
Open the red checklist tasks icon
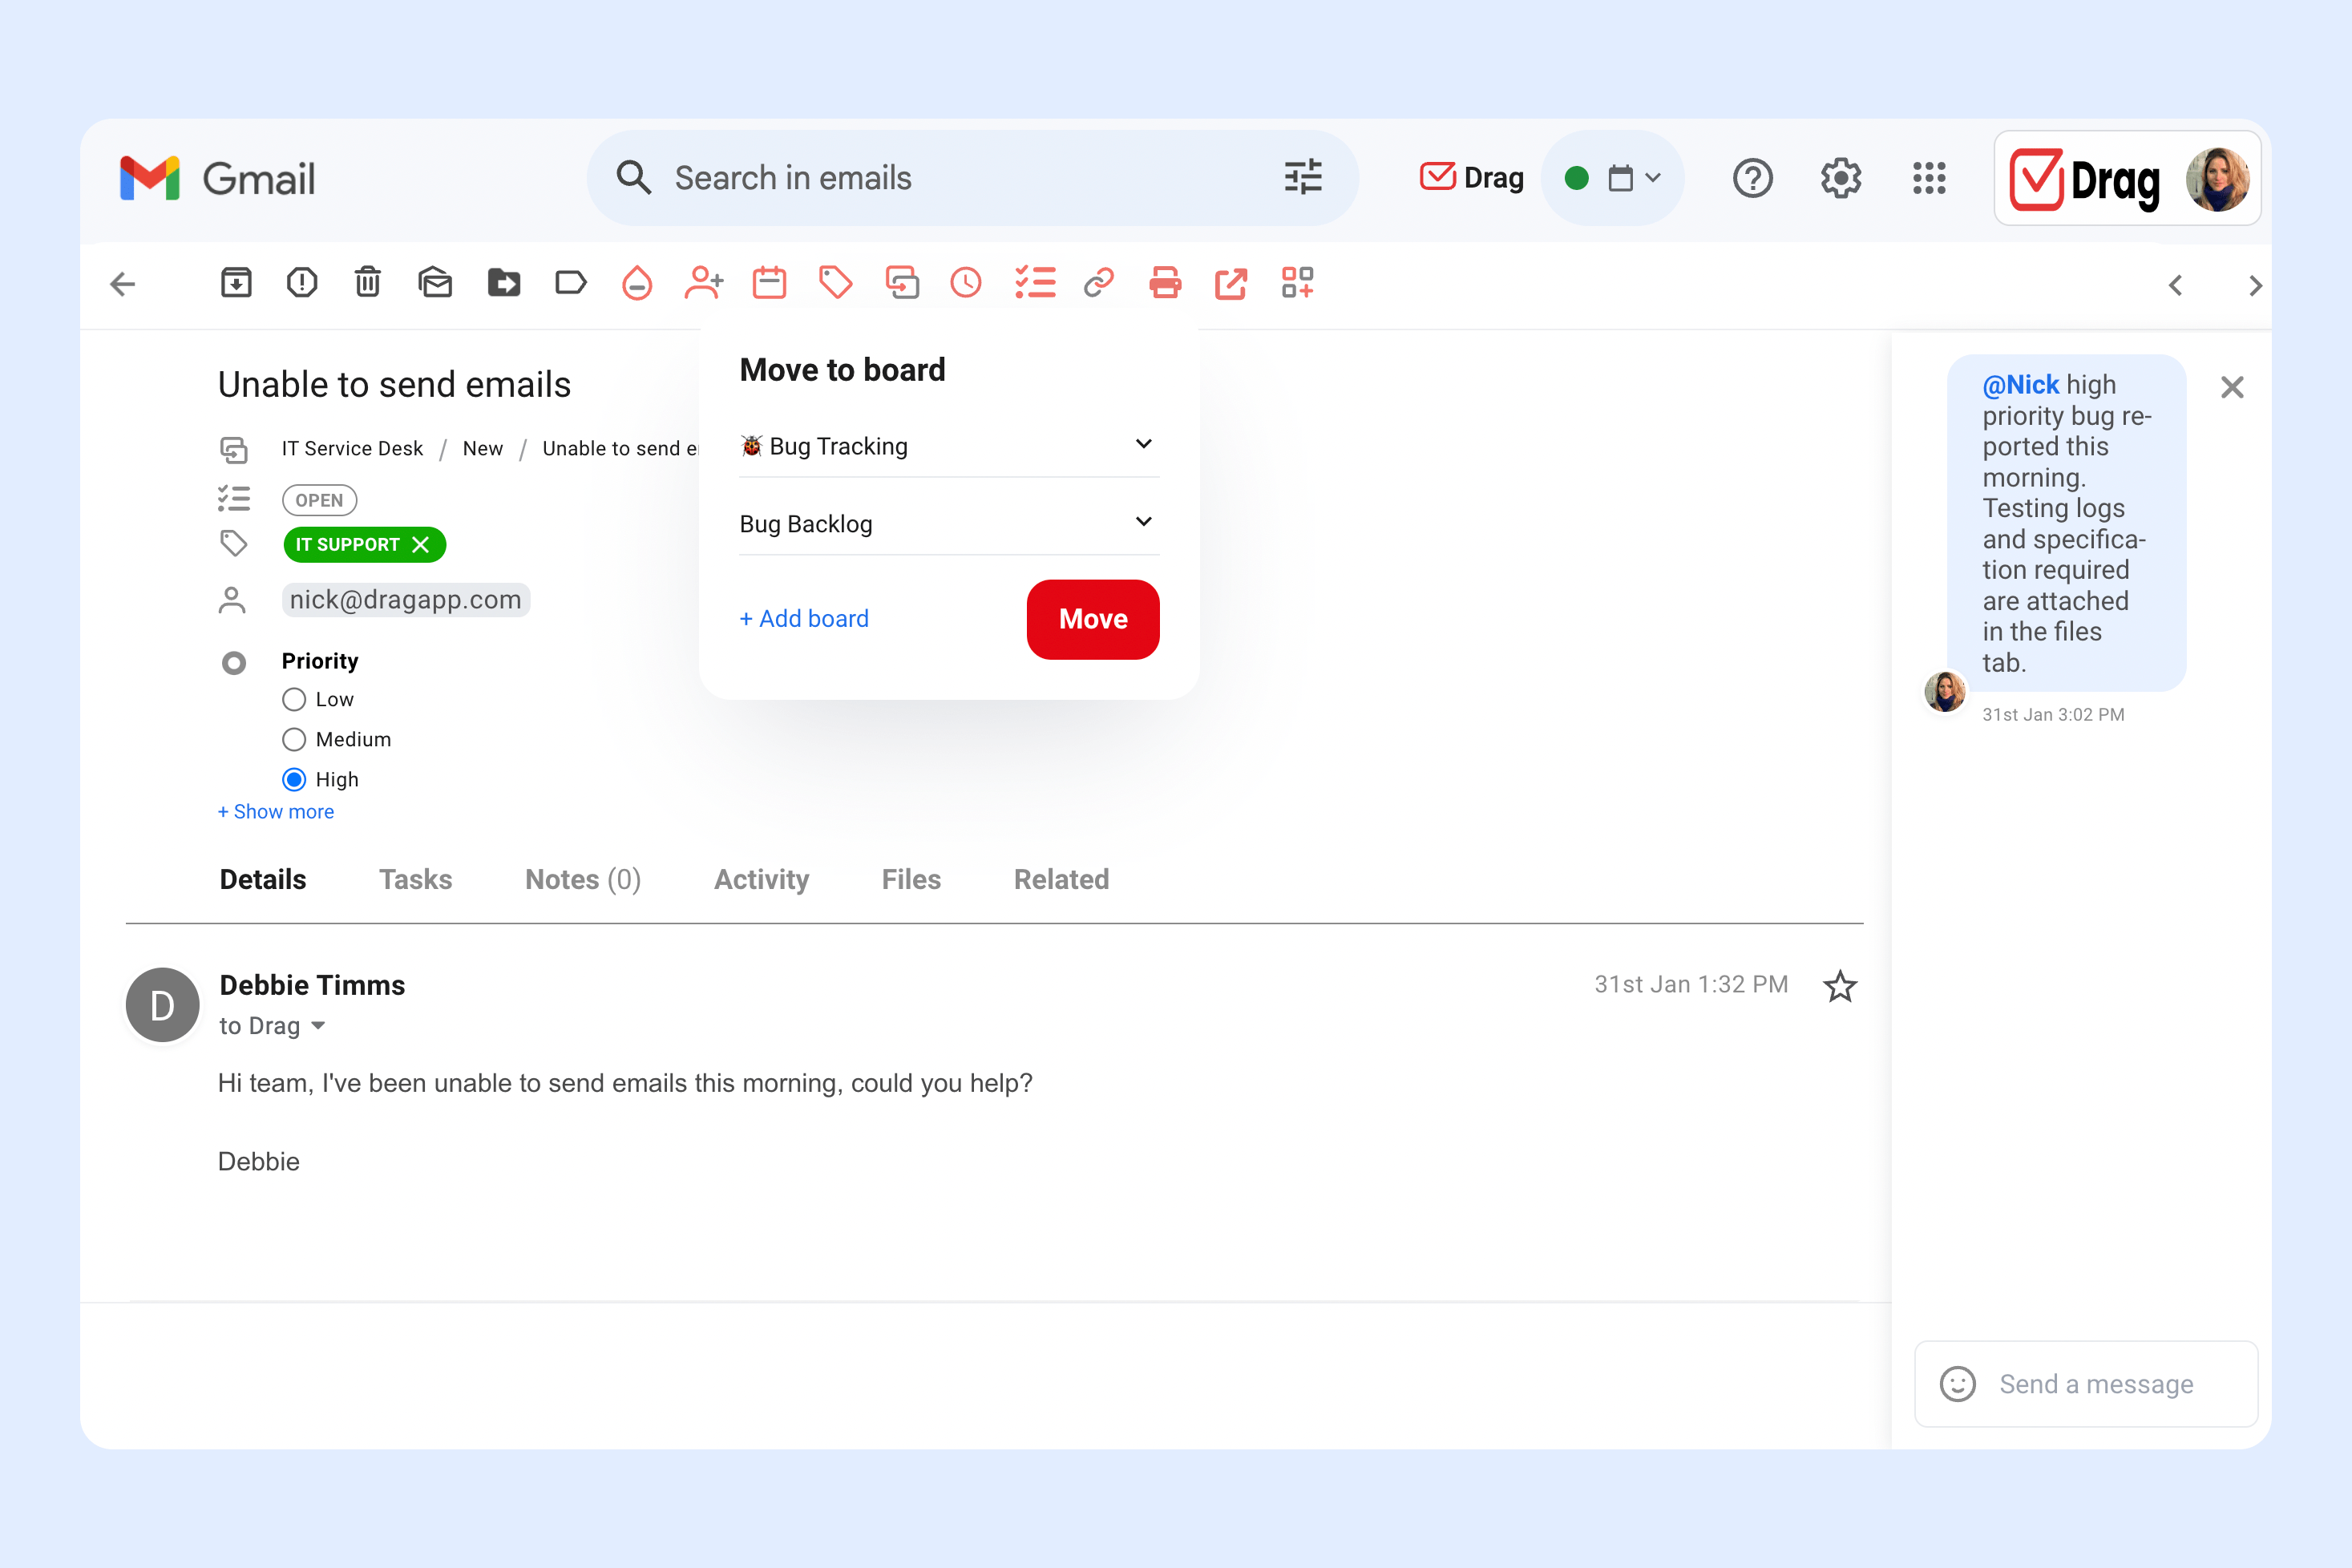1035,283
